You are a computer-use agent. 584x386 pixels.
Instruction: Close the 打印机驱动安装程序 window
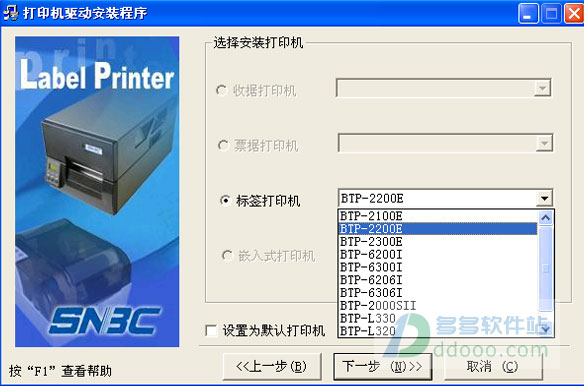point(574,14)
